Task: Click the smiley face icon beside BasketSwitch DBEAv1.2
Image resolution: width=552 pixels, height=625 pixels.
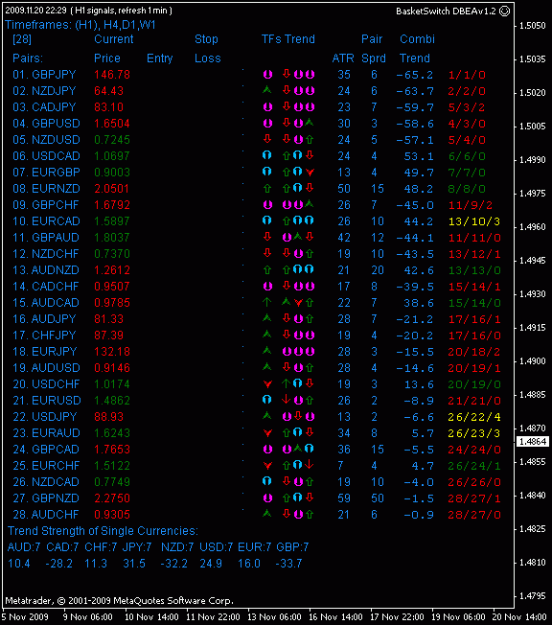Action: tap(505, 11)
